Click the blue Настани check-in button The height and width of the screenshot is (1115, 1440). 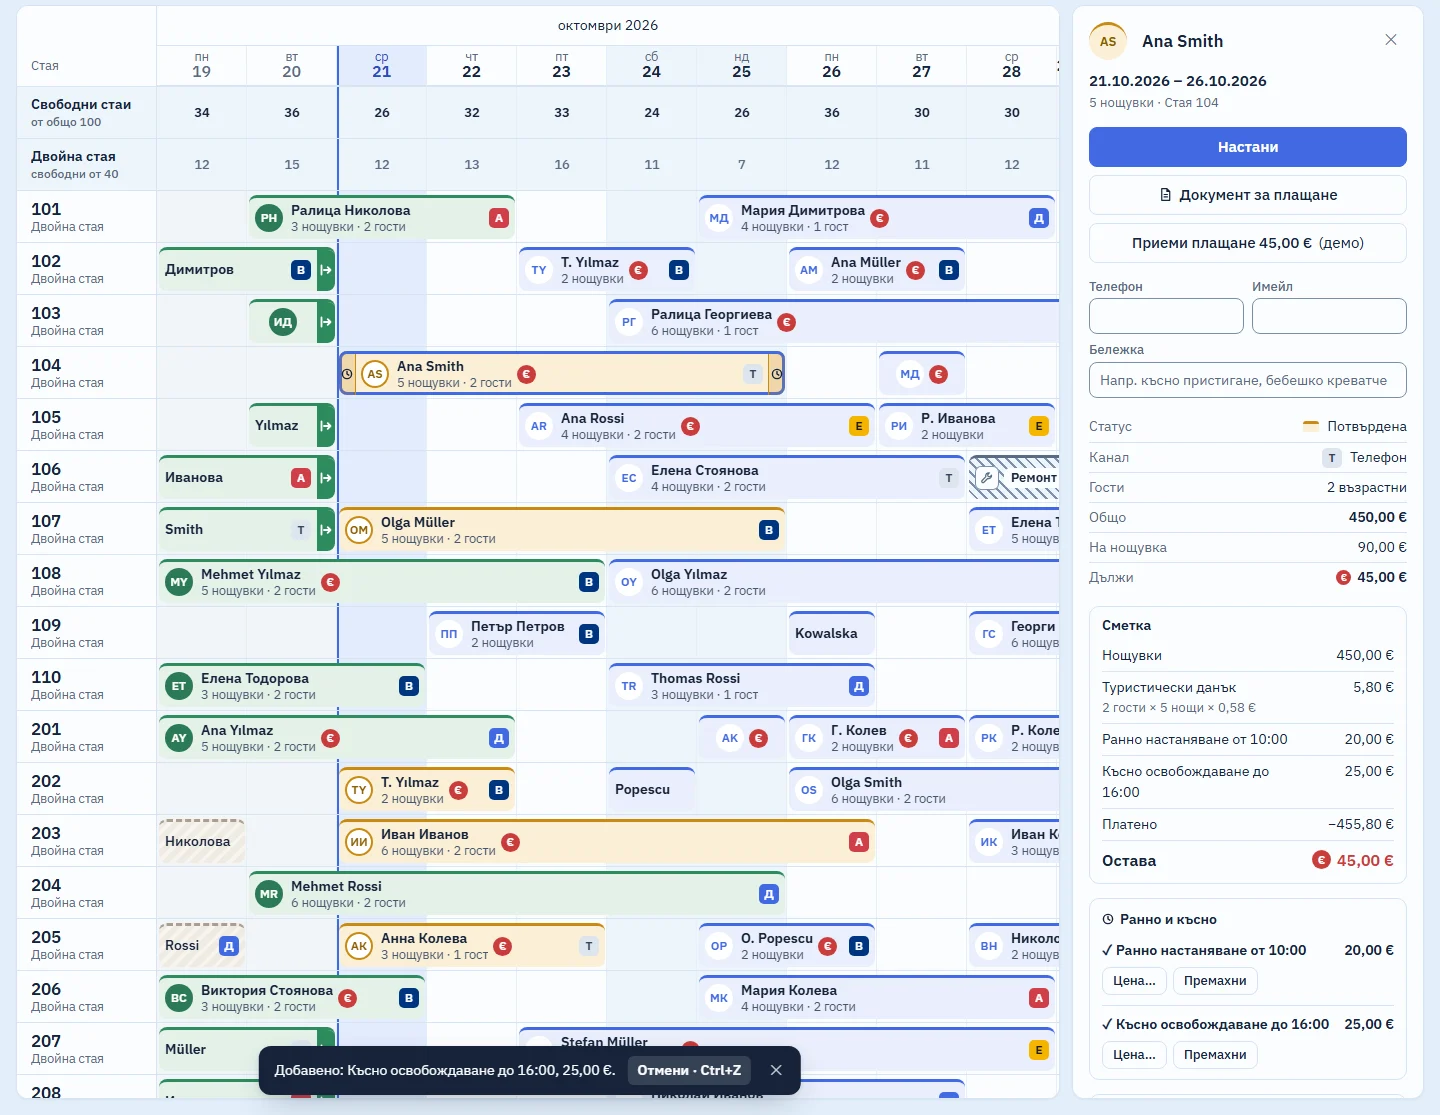pos(1248,147)
